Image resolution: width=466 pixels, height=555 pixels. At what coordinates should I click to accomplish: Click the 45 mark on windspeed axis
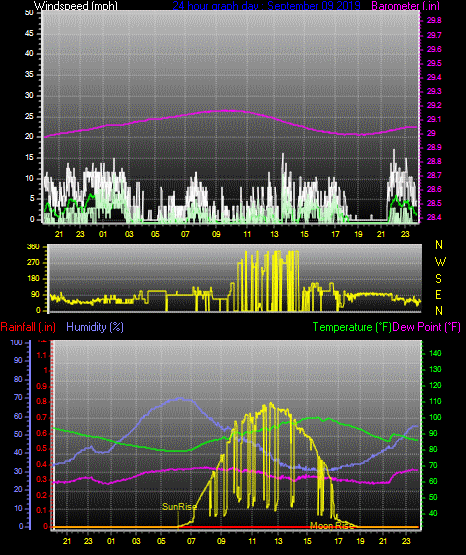click(29, 34)
